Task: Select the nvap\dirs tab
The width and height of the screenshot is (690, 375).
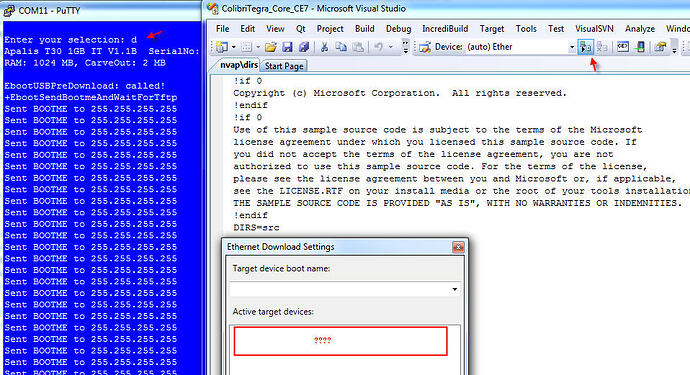Action: [239, 65]
